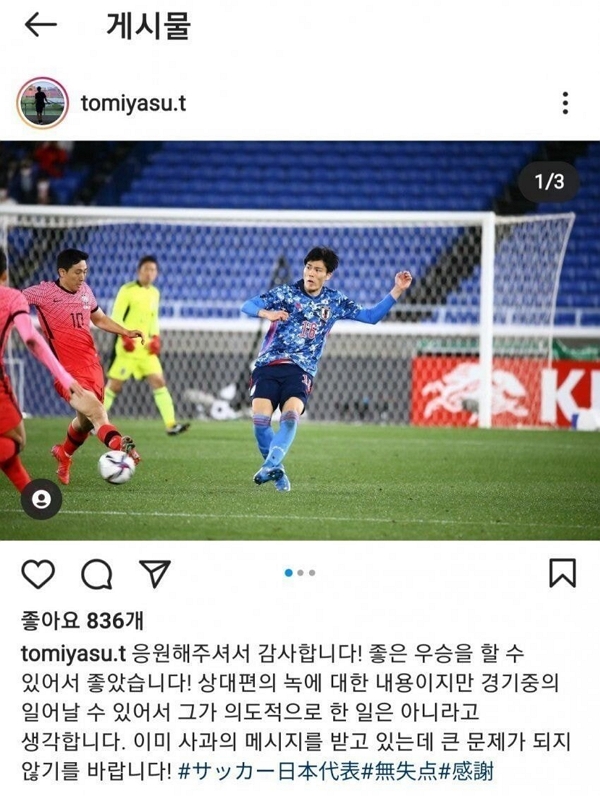Save post with bookmark icon
The width and height of the screenshot is (600, 796).
[x=562, y=573]
